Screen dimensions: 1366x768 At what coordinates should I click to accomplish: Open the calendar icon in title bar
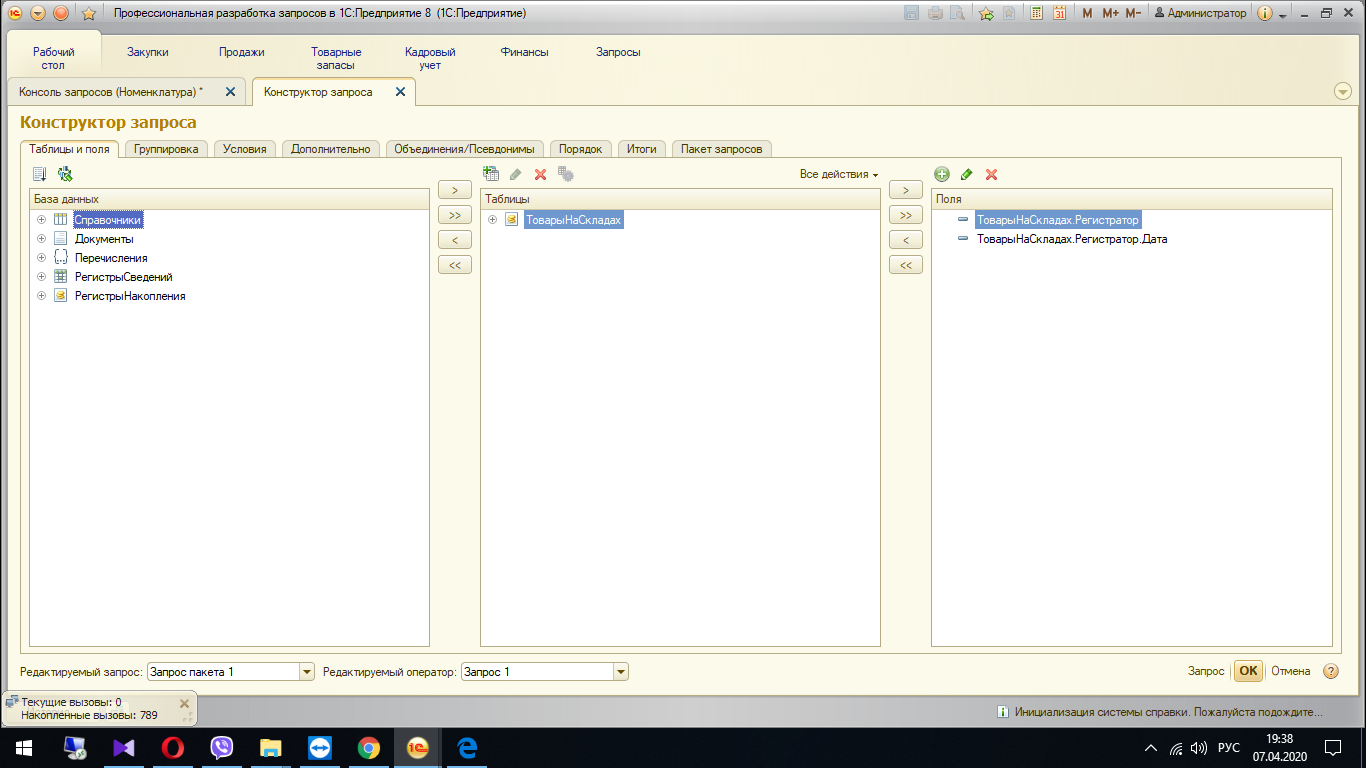point(1059,13)
